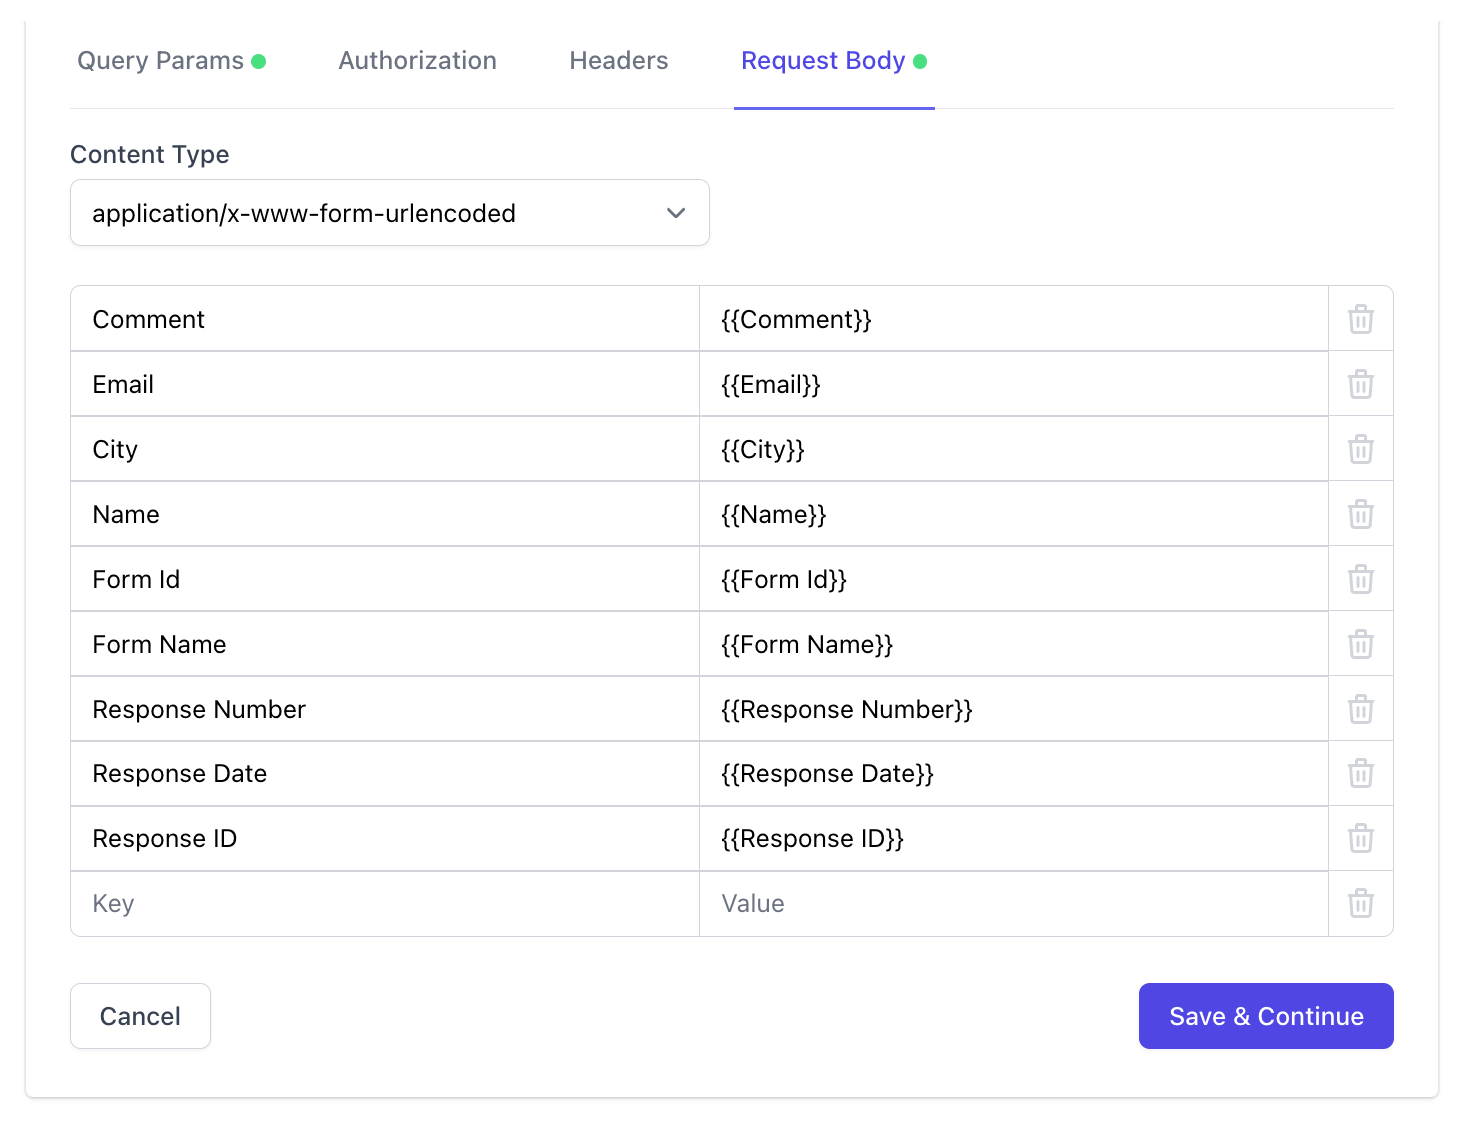This screenshot has width=1464, height=1124.
Task: Click the Content Type chevron arrow
Action: pyautogui.click(x=675, y=212)
